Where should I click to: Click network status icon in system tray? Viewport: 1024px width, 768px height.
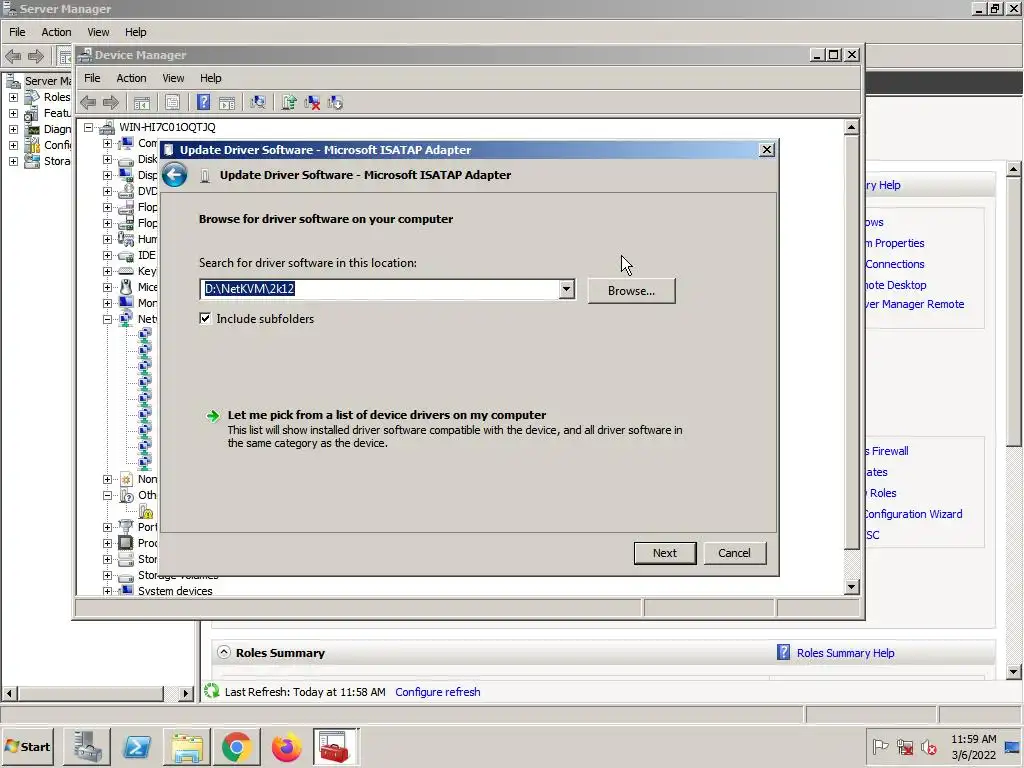click(x=905, y=746)
